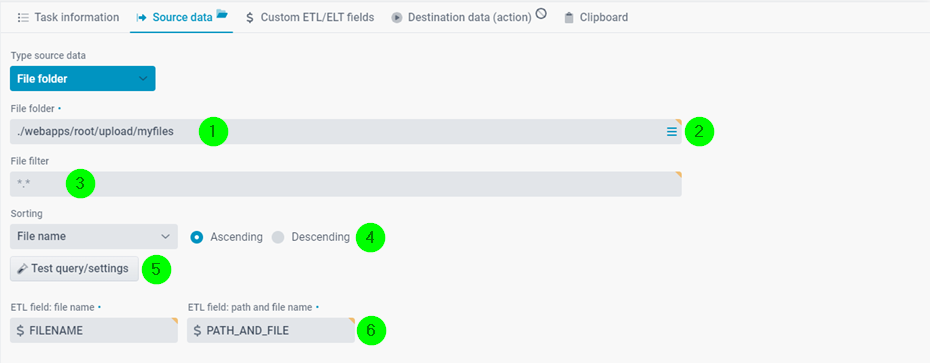930x363 pixels.
Task: Select the Descending radio button
Action: (x=278, y=237)
